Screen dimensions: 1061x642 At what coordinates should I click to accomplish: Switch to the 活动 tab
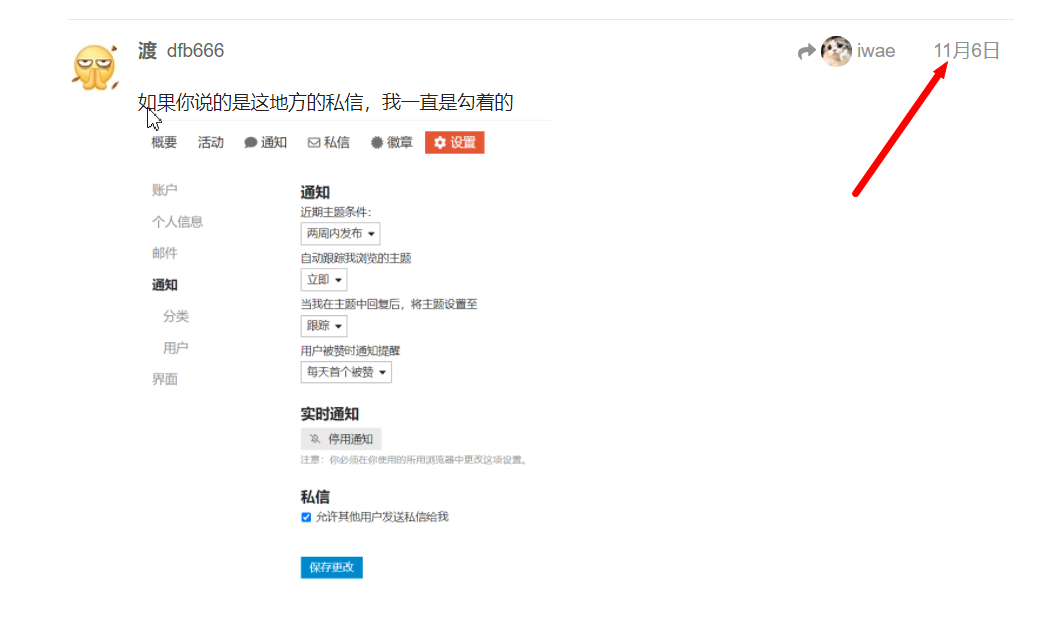tap(210, 142)
